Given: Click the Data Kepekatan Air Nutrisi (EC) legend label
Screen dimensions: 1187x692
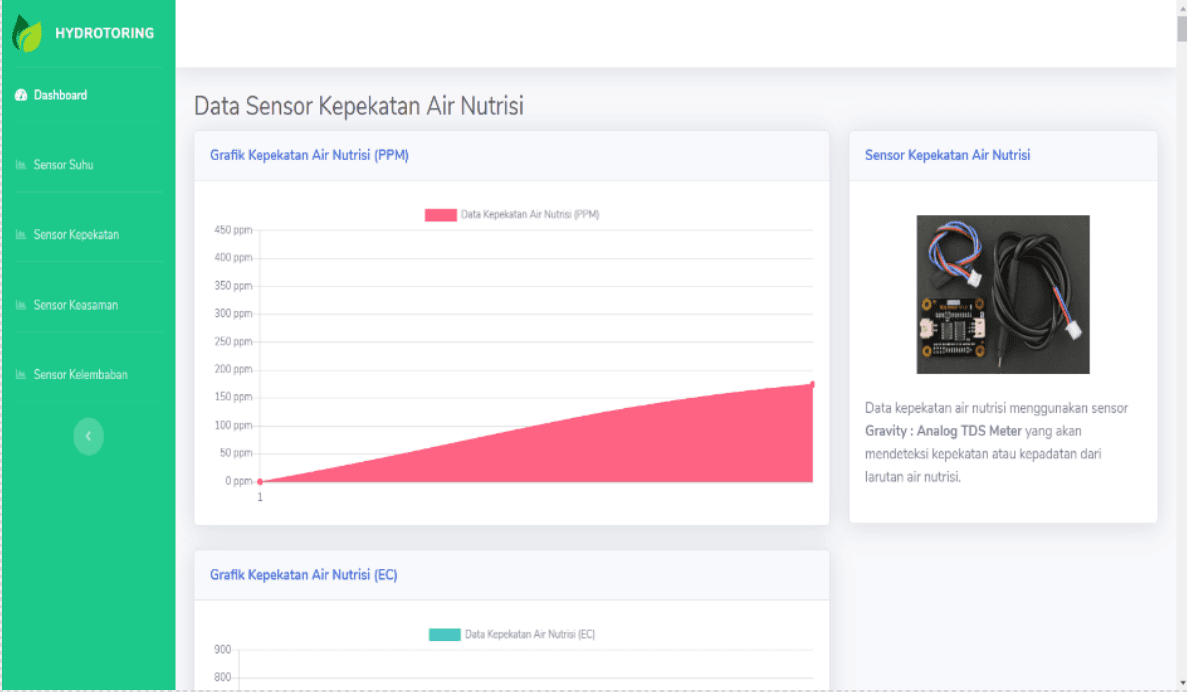Looking at the screenshot, I should pos(530,634).
